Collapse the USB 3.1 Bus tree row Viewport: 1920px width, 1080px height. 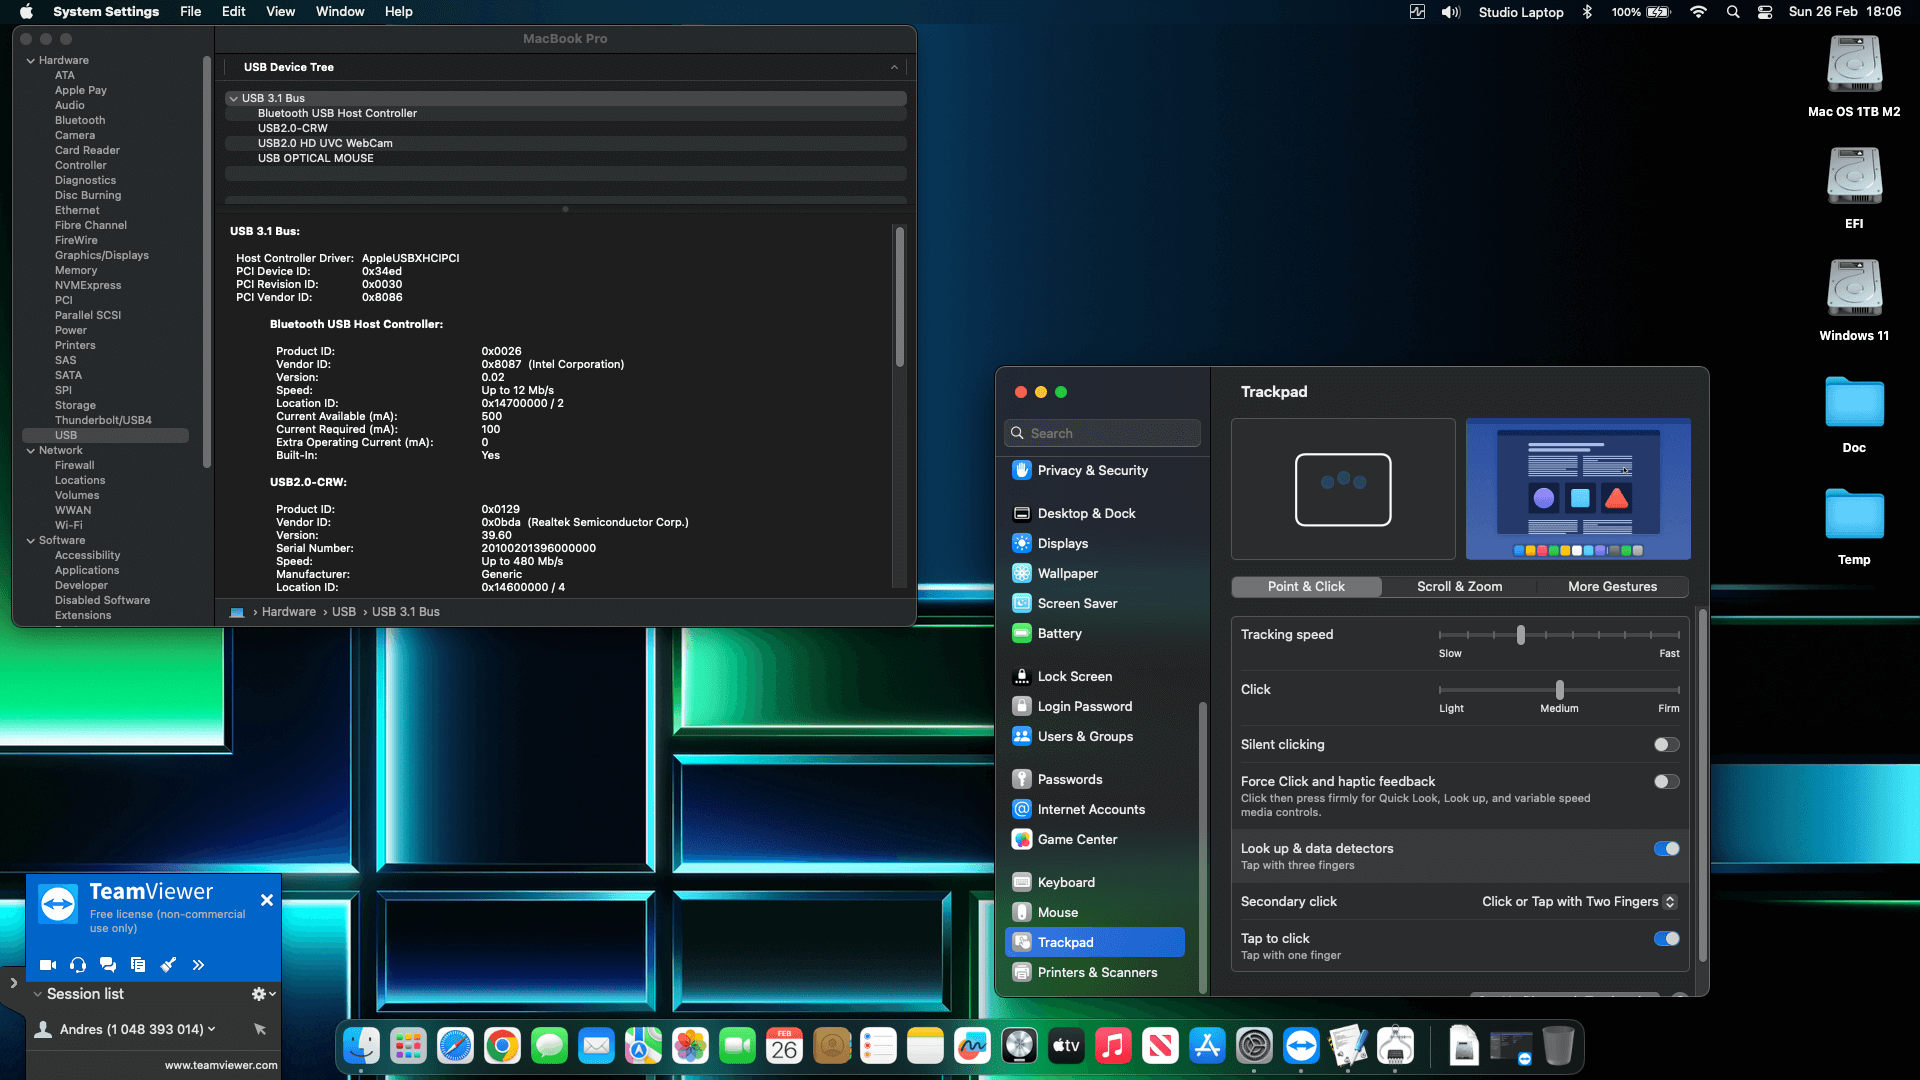(x=233, y=98)
